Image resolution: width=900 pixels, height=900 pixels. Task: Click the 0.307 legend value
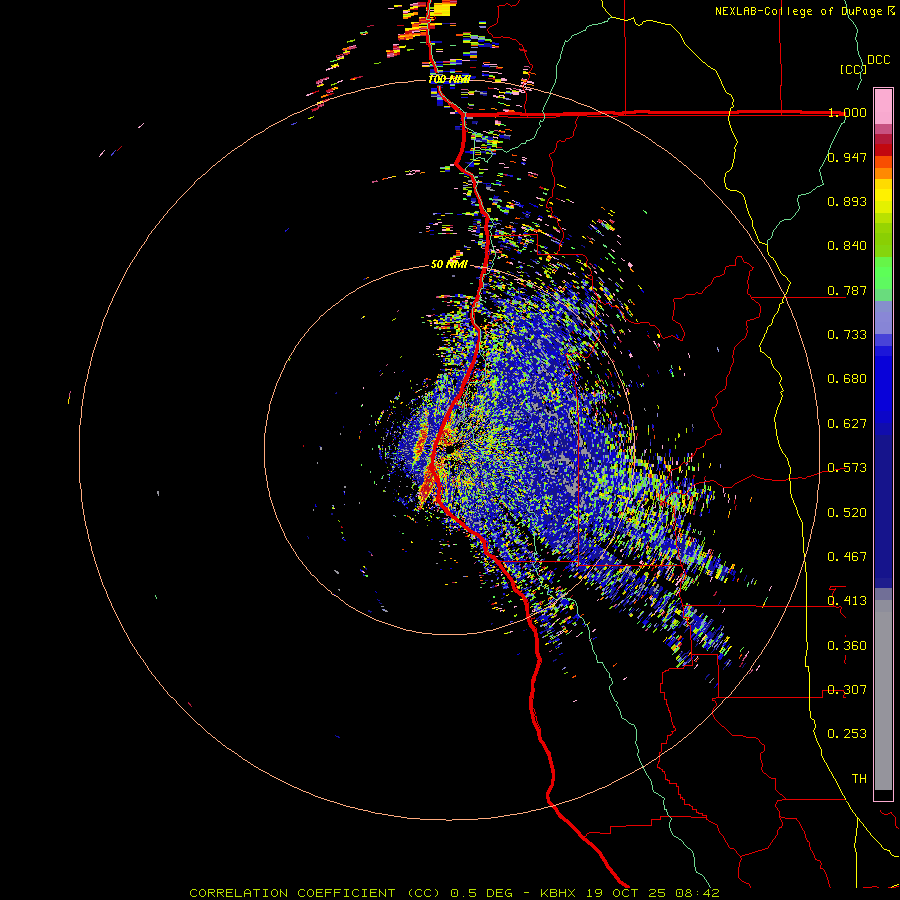coord(847,690)
